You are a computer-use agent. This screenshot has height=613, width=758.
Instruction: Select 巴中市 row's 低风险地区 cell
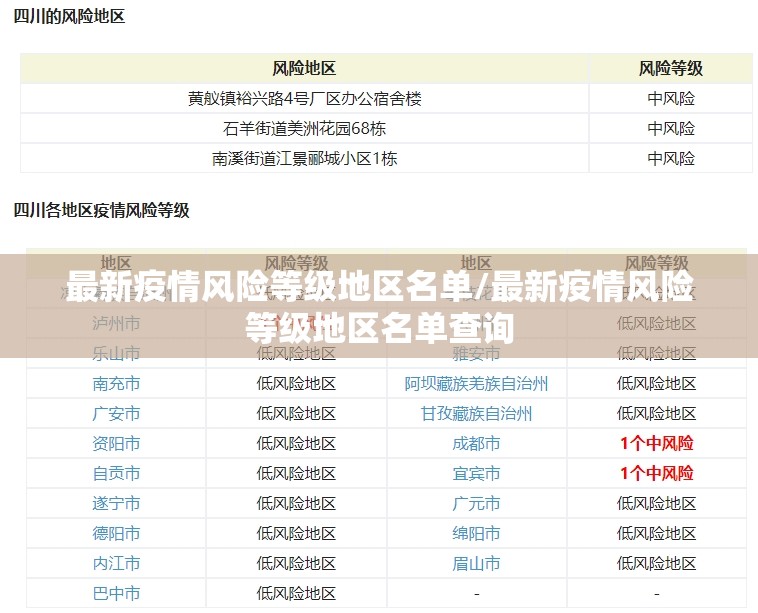point(296,593)
